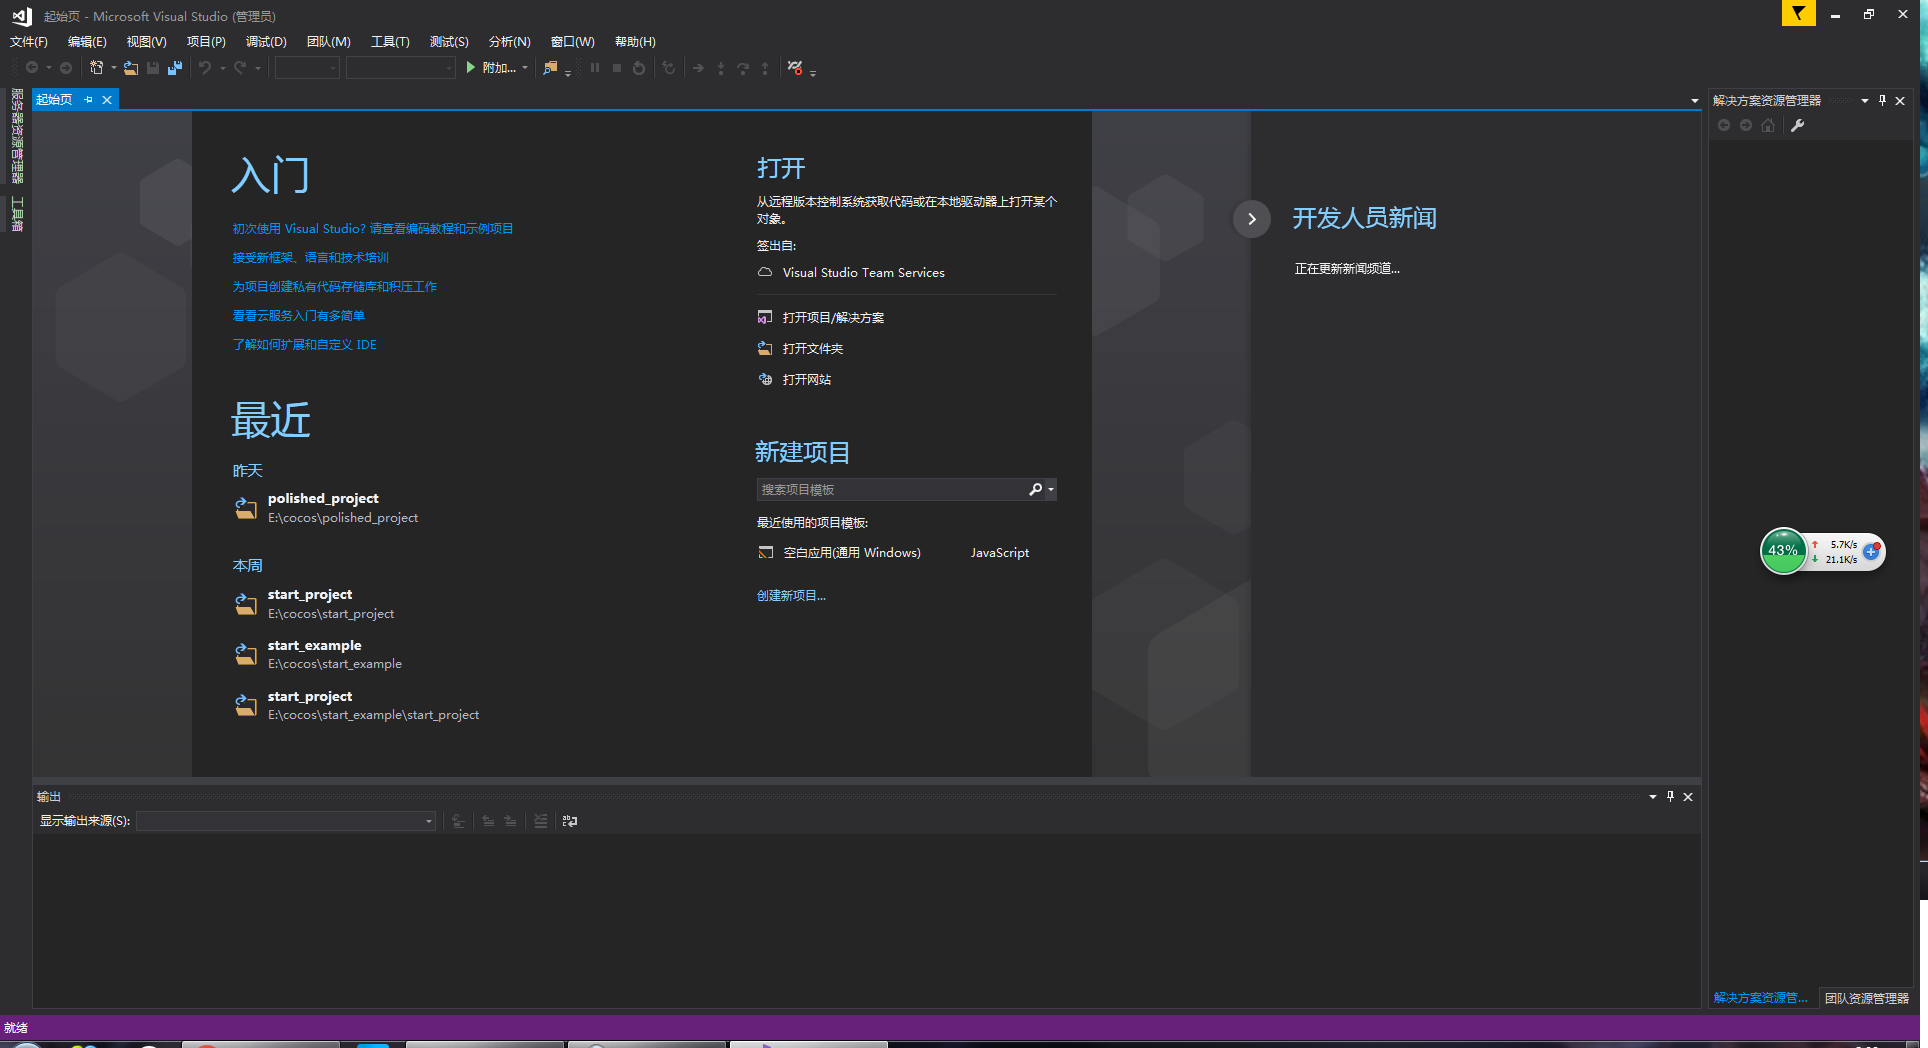
Task: Click the Step Into toolbar icon
Action: pyautogui.click(x=721, y=68)
